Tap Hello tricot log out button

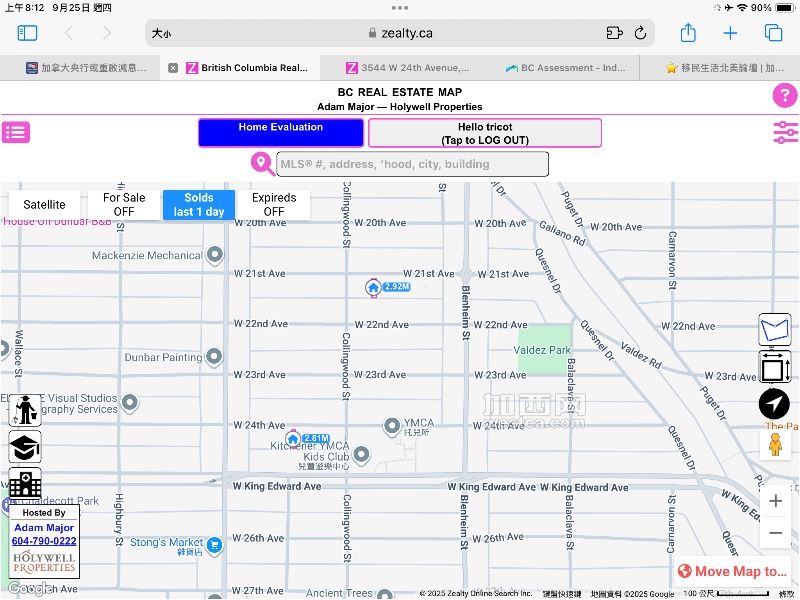pos(485,133)
